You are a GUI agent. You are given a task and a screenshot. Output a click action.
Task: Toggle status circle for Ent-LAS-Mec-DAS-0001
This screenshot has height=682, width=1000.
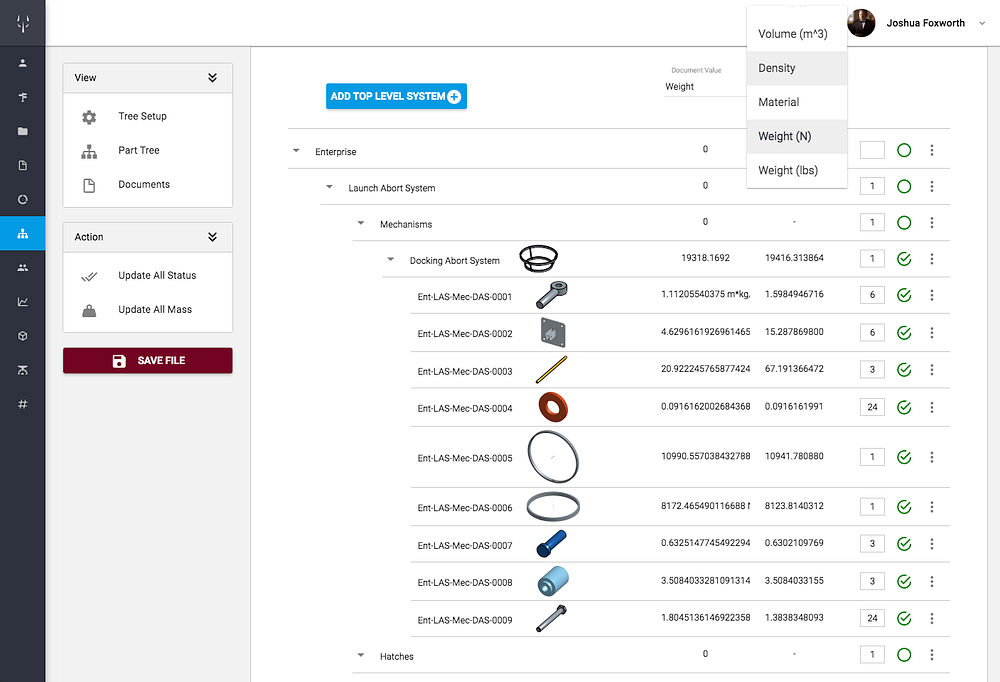tap(904, 295)
